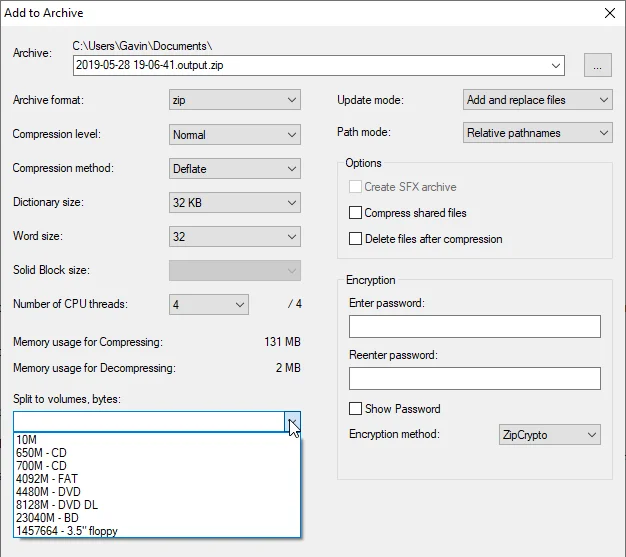
Task: Expand the Dictionary size dropdown
Action: tap(235, 202)
